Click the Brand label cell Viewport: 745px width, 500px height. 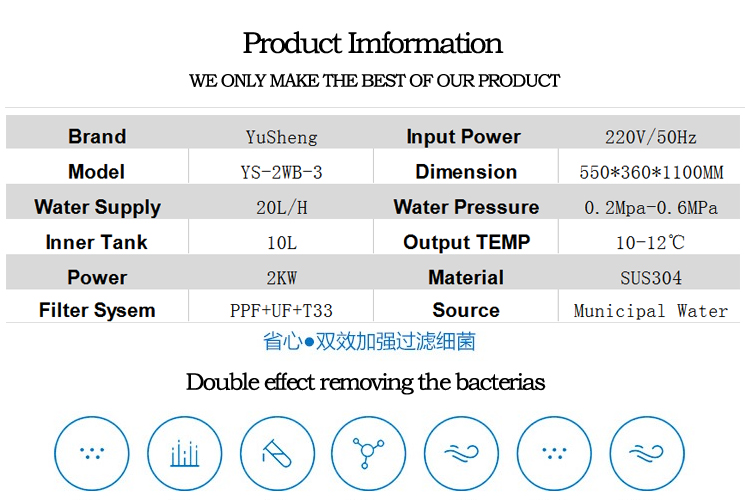point(97,137)
